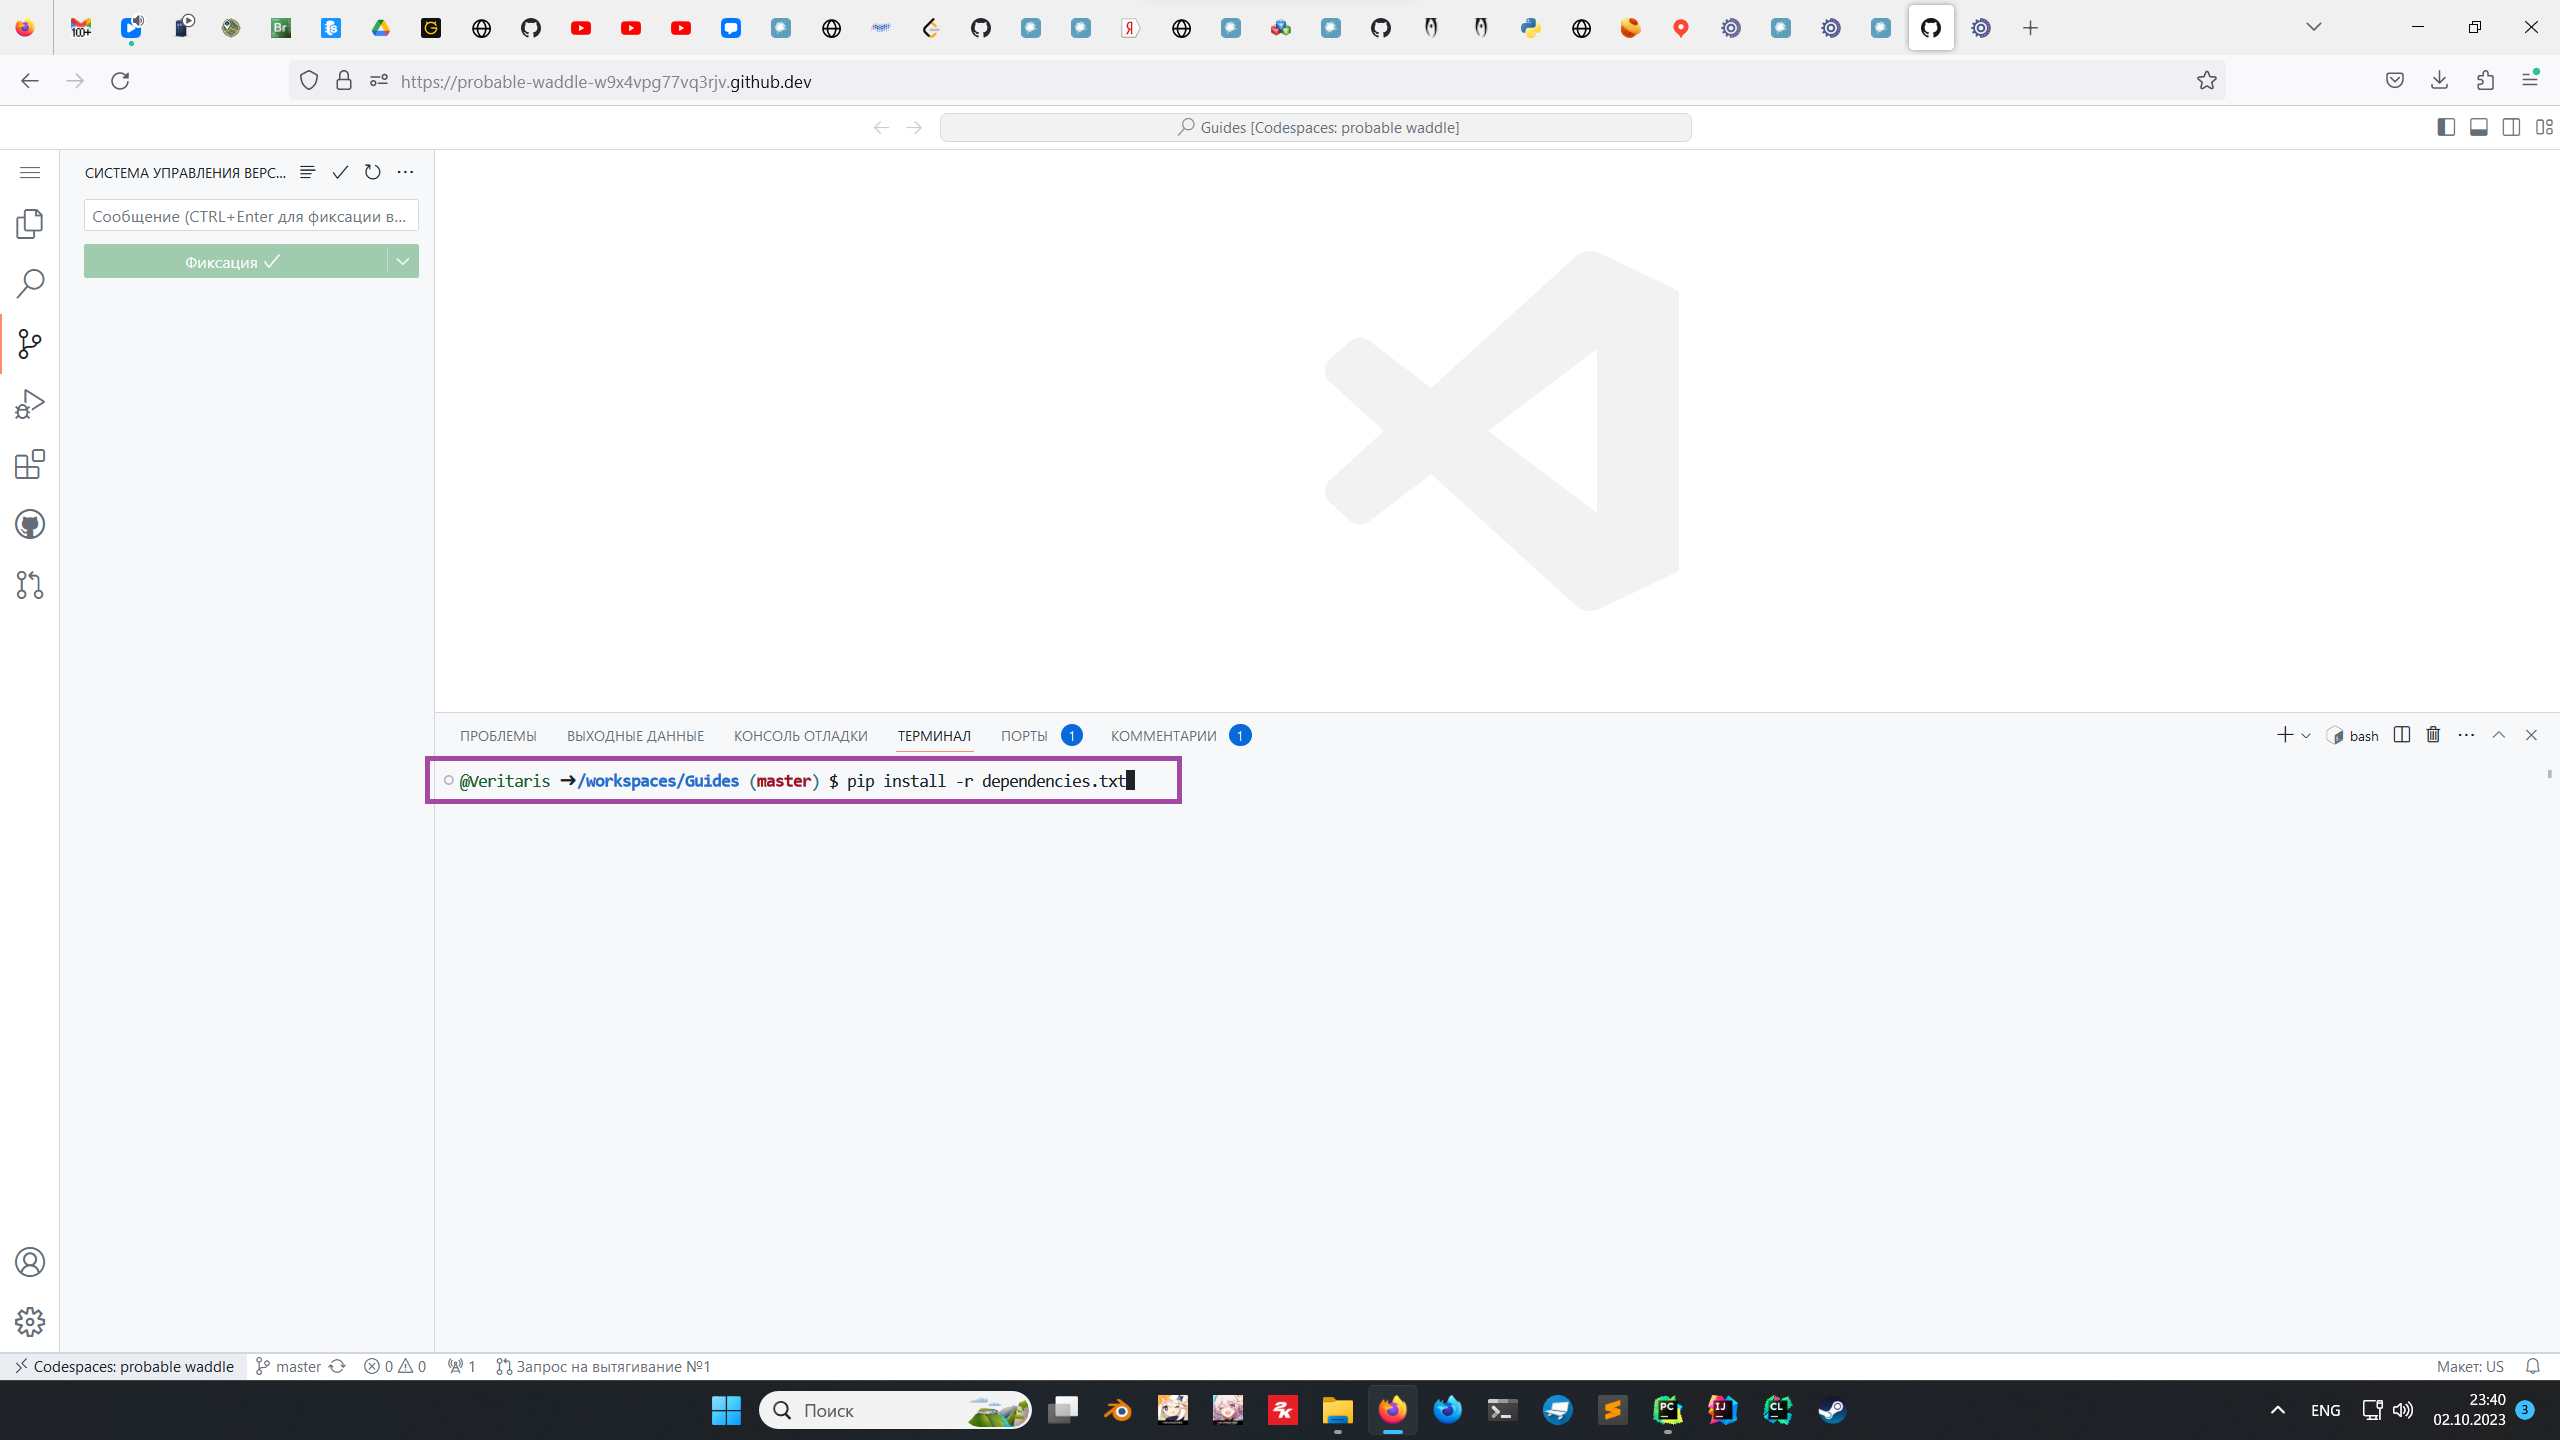The height and width of the screenshot is (1440, 2560).
Task: Open the Extensions view icon
Action: pyautogui.click(x=30, y=464)
